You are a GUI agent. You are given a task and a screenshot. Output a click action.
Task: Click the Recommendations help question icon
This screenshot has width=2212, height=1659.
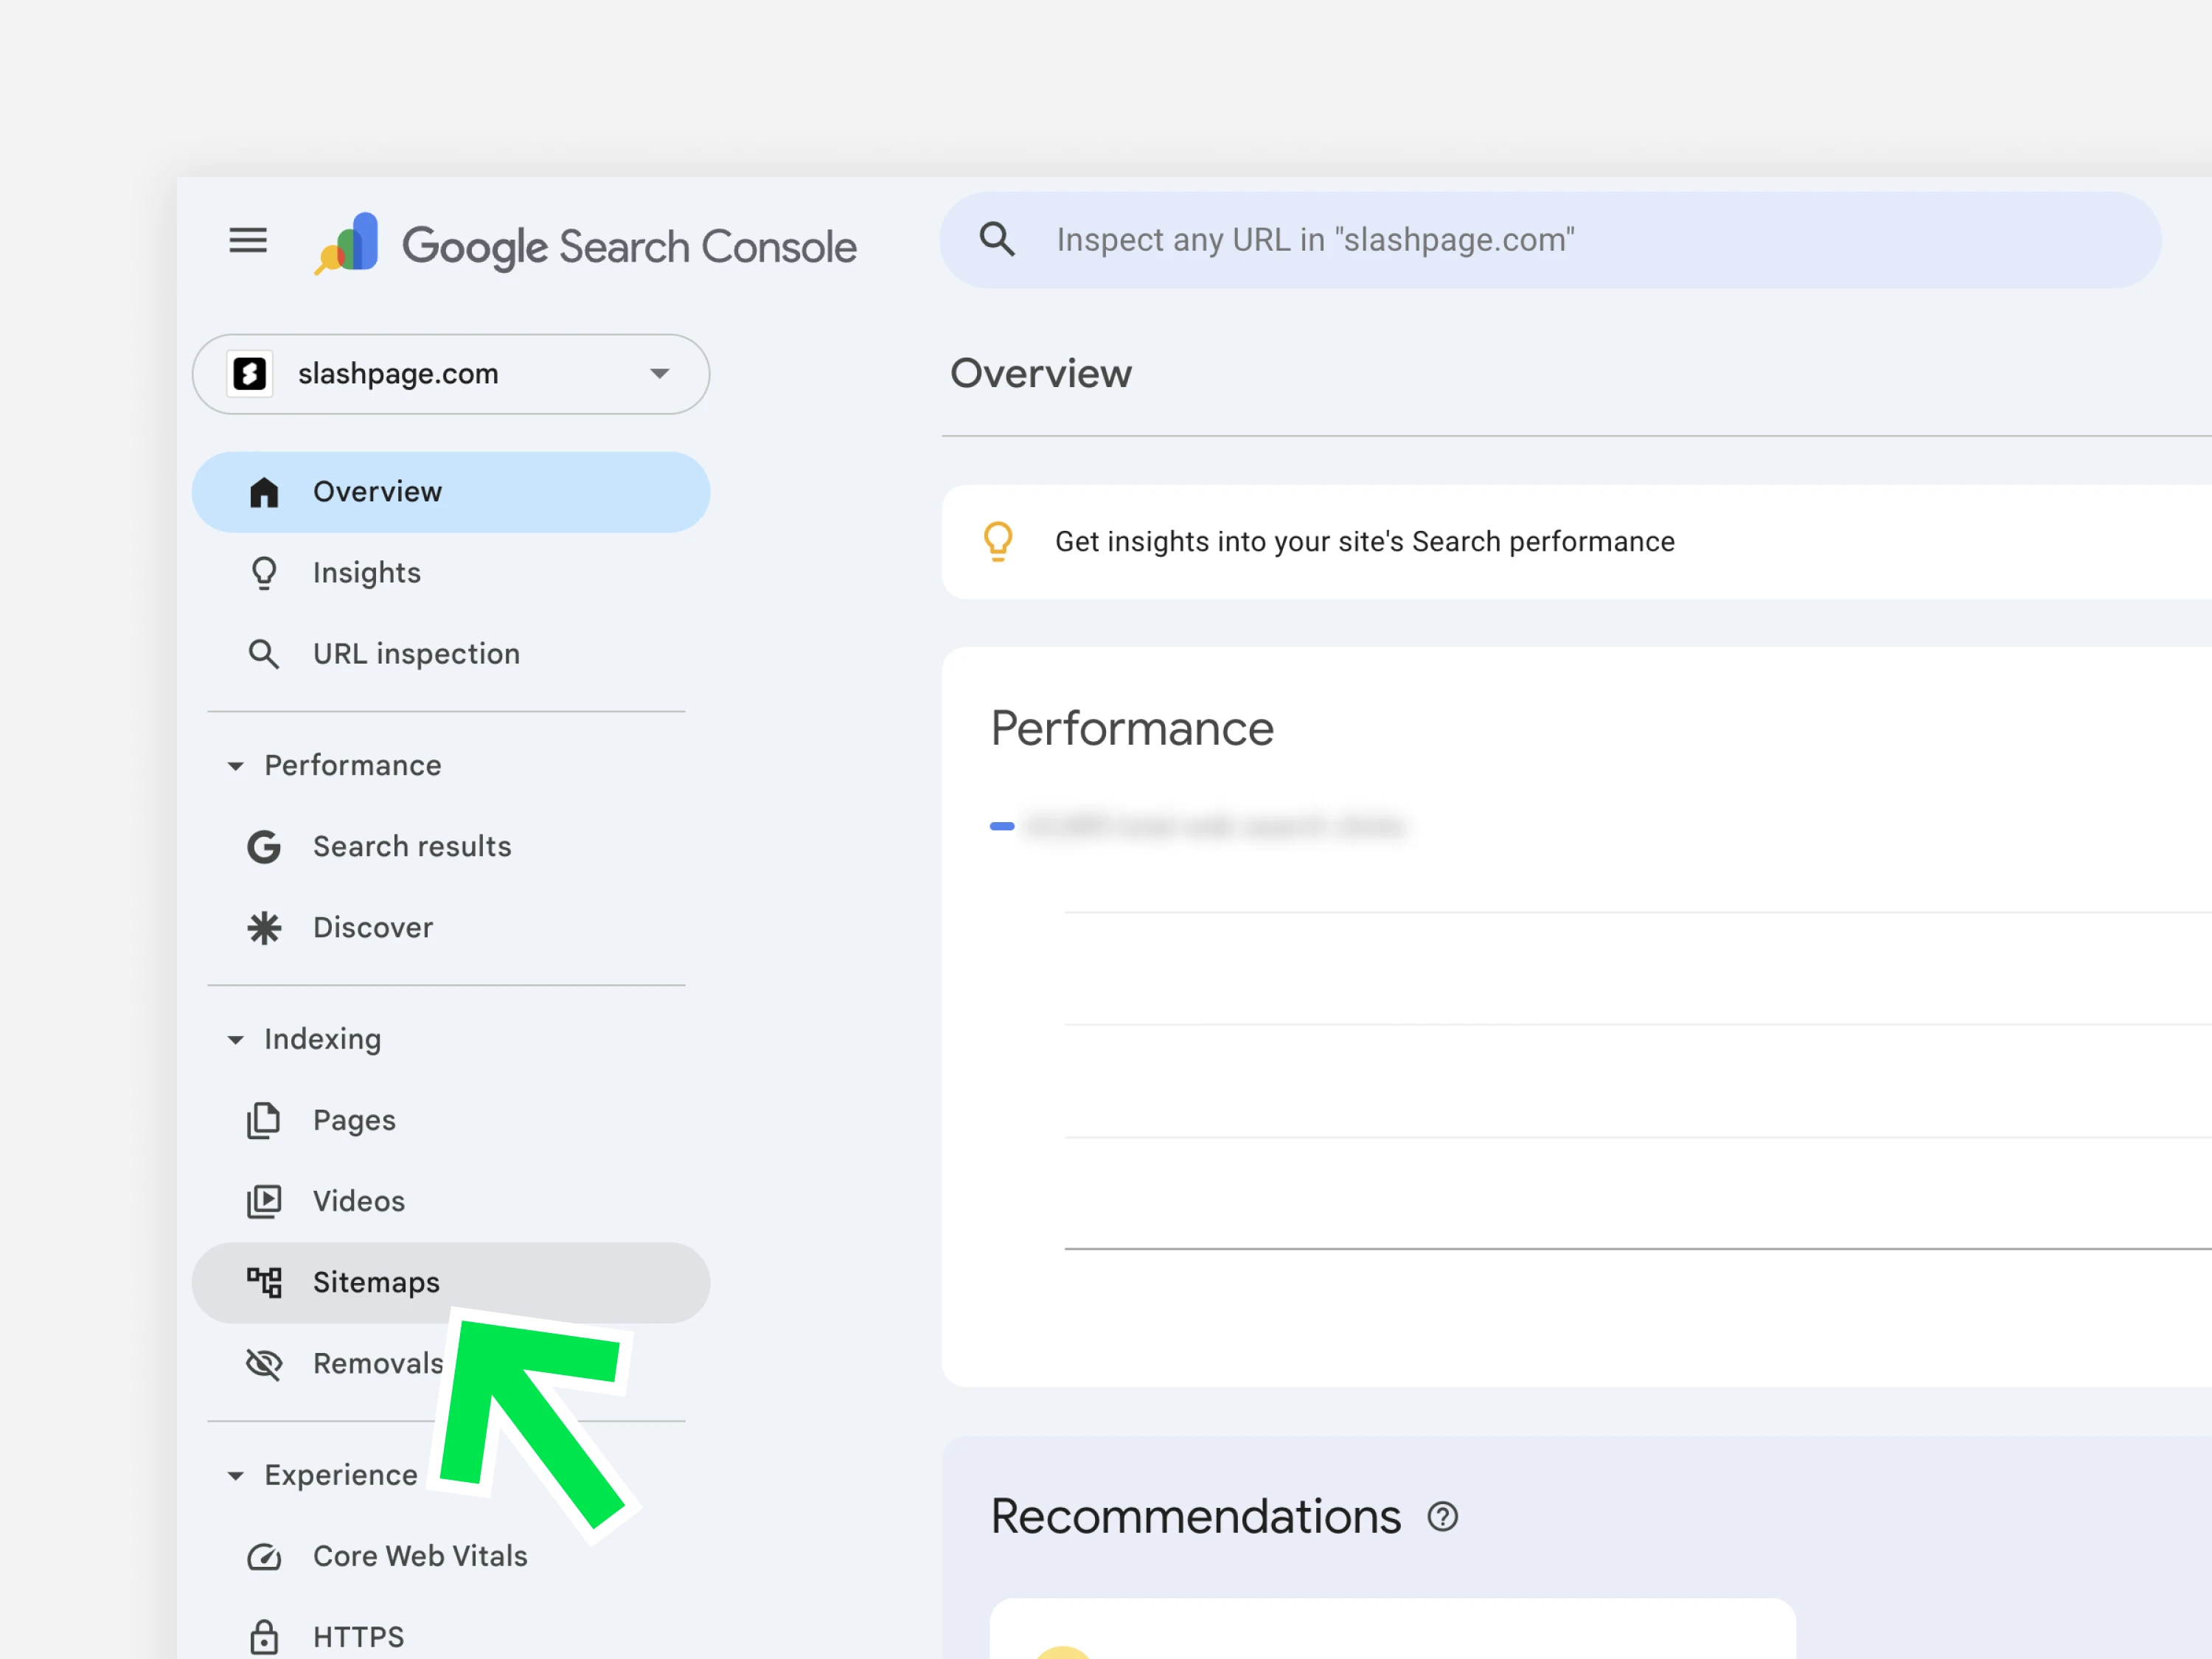pos(1442,1517)
